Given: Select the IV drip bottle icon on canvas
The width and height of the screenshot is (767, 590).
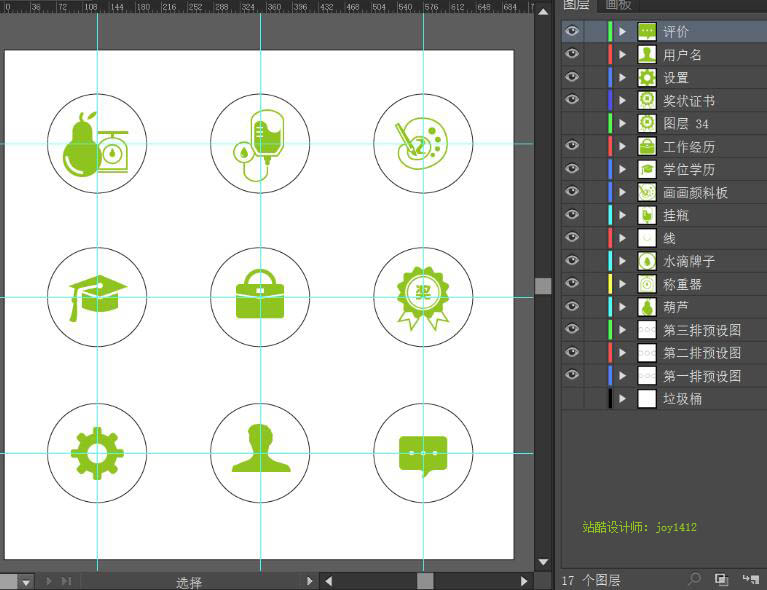Looking at the screenshot, I should (x=259, y=145).
